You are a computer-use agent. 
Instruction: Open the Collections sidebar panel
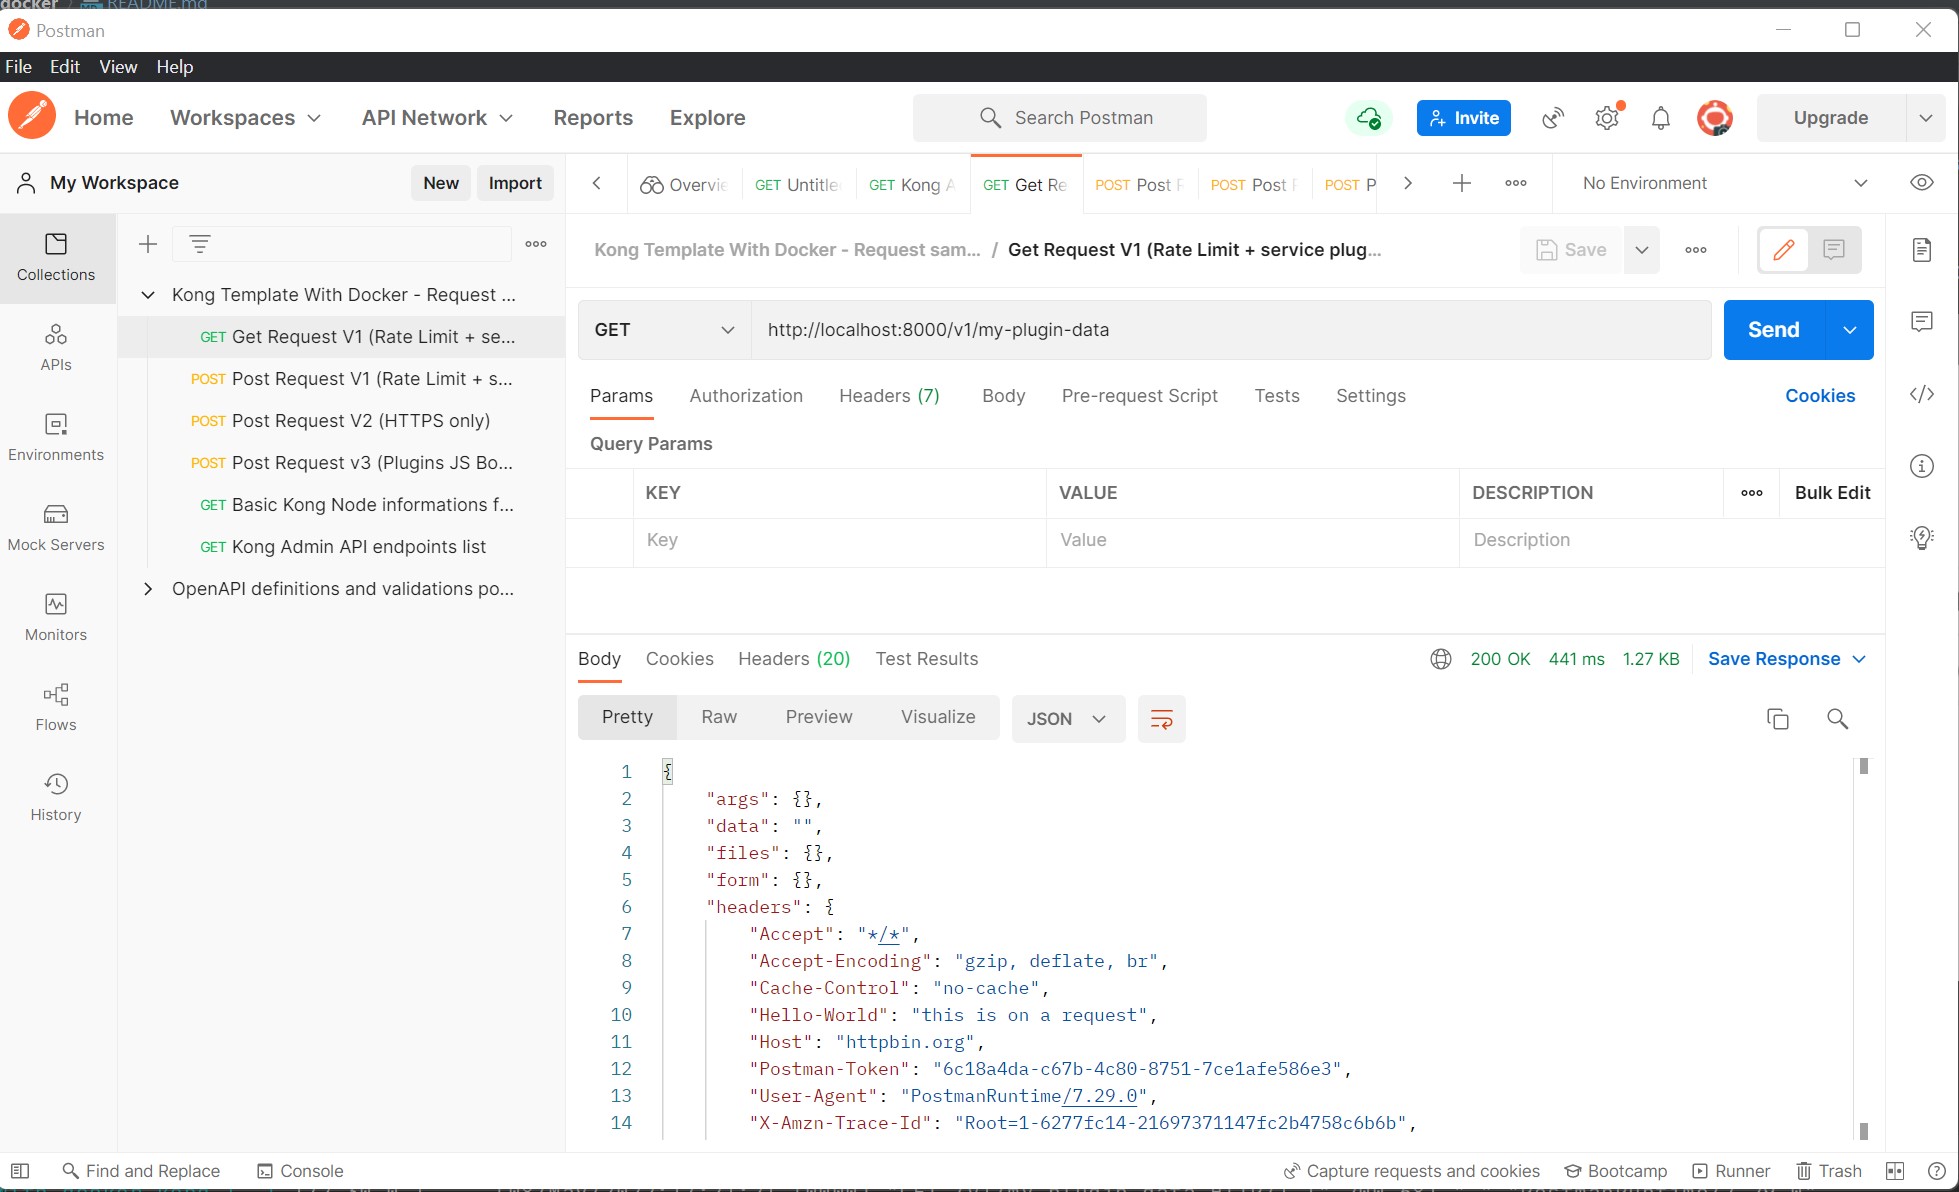tap(56, 258)
